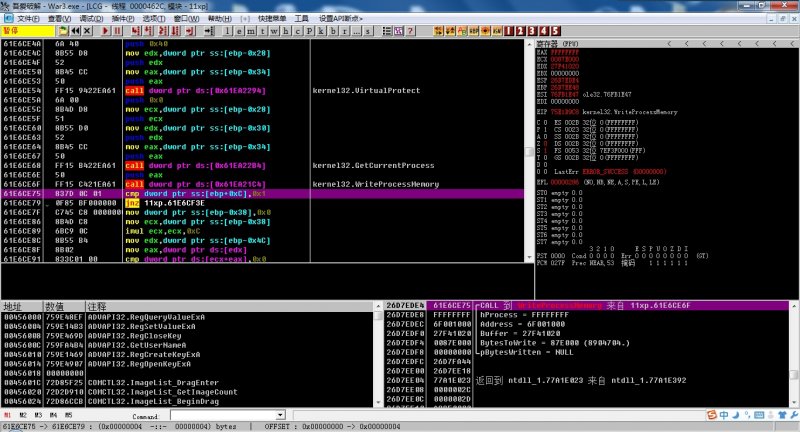Run program with the red play icon
The width and height of the screenshot is (800, 432).
[x=105, y=31]
